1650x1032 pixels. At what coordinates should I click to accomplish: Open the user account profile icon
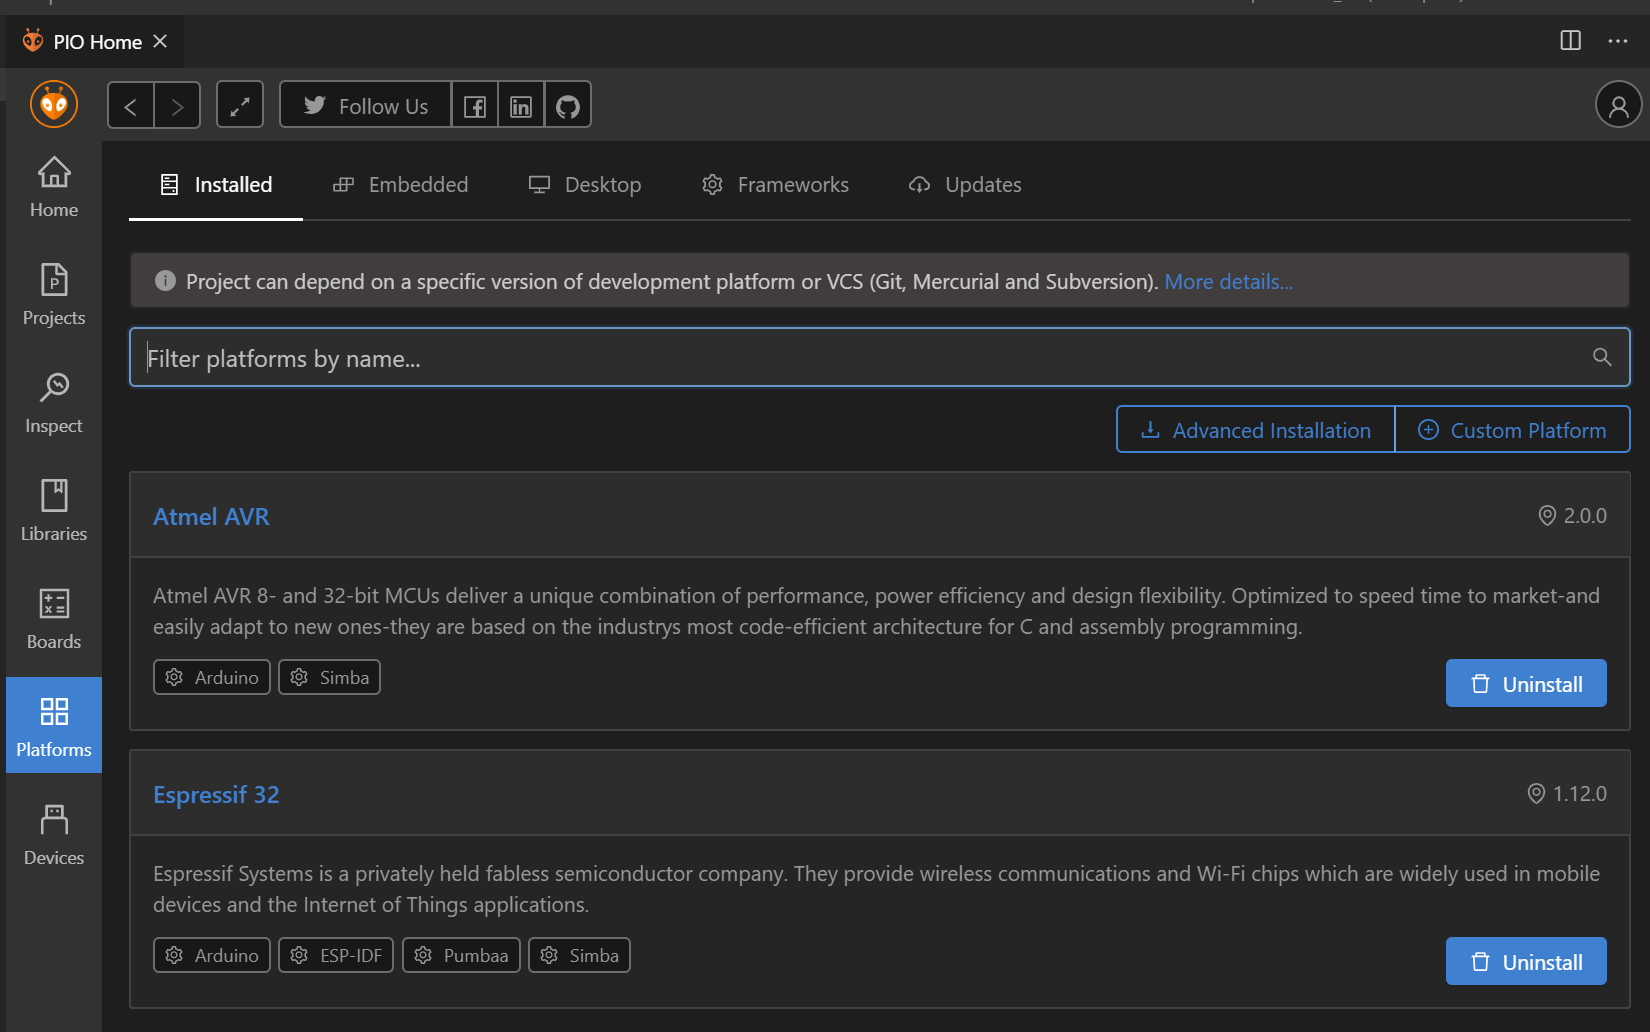[1618, 105]
